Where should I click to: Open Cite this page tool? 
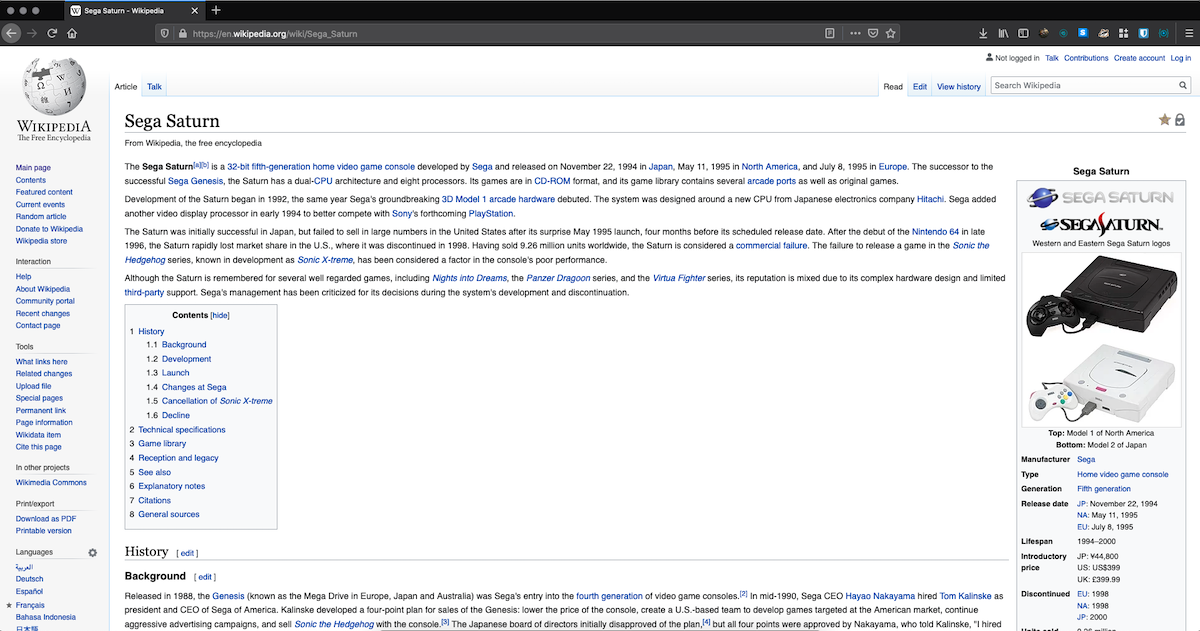pos(39,447)
